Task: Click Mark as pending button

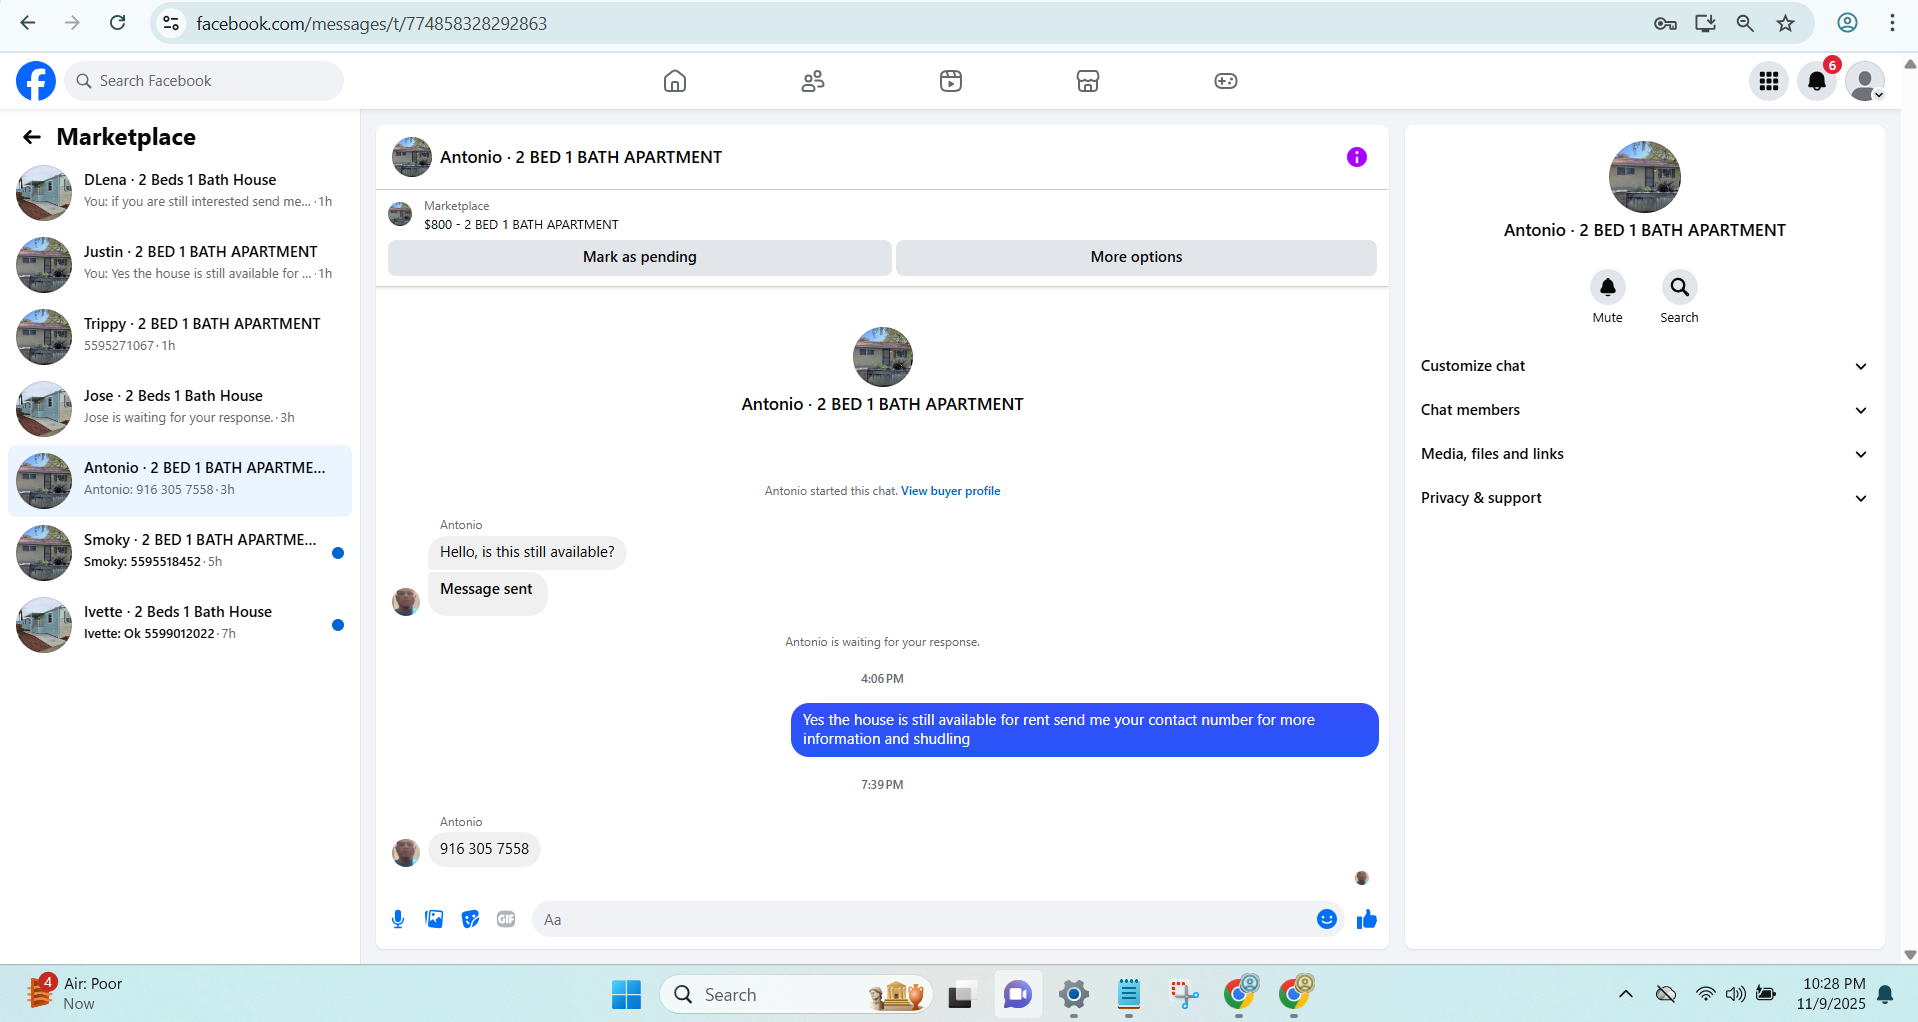Action: point(640,257)
